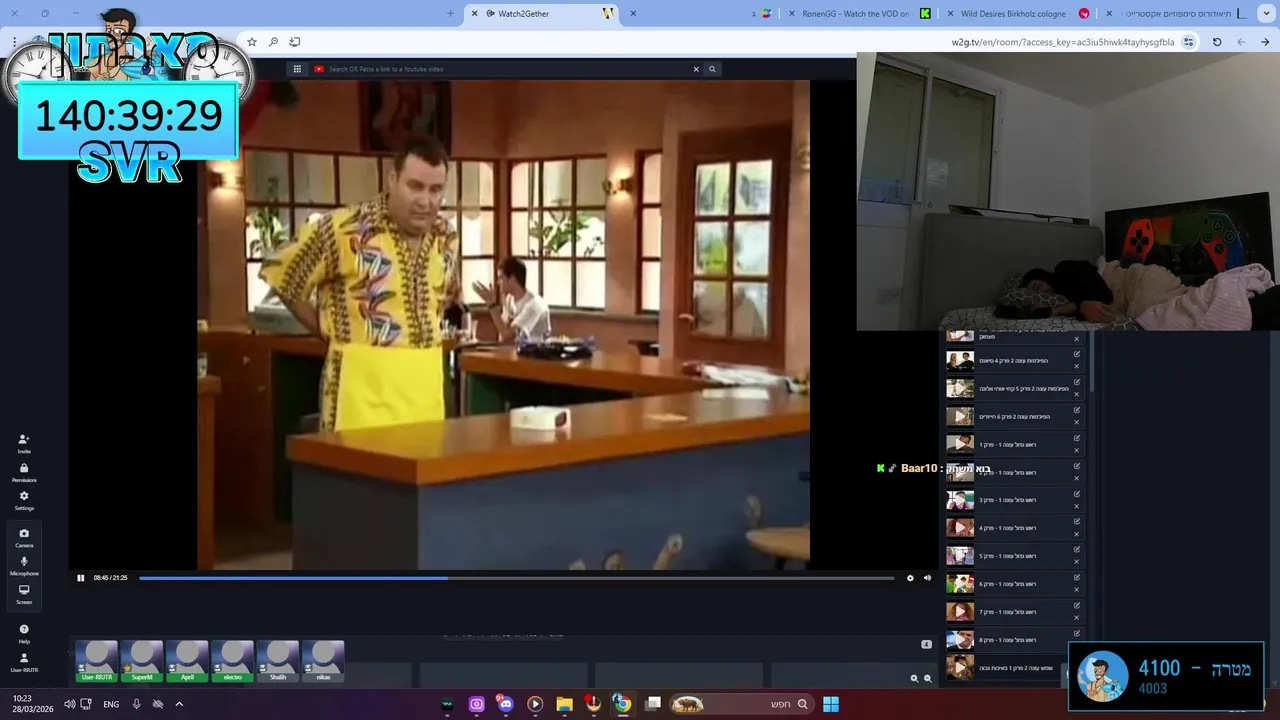The height and width of the screenshot is (720, 1280).
Task: Start Screen sharing from the sidebar
Action: [24, 594]
